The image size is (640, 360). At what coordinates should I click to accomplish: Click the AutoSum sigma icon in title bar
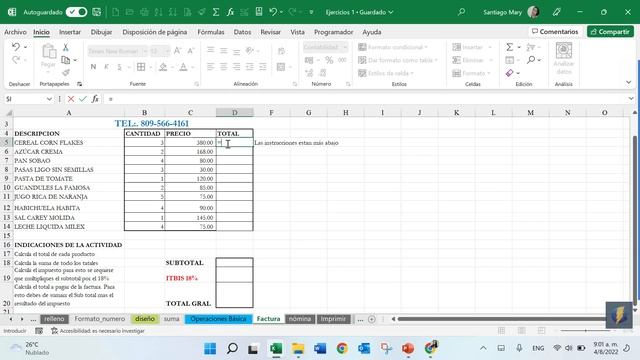click(216, 12)
